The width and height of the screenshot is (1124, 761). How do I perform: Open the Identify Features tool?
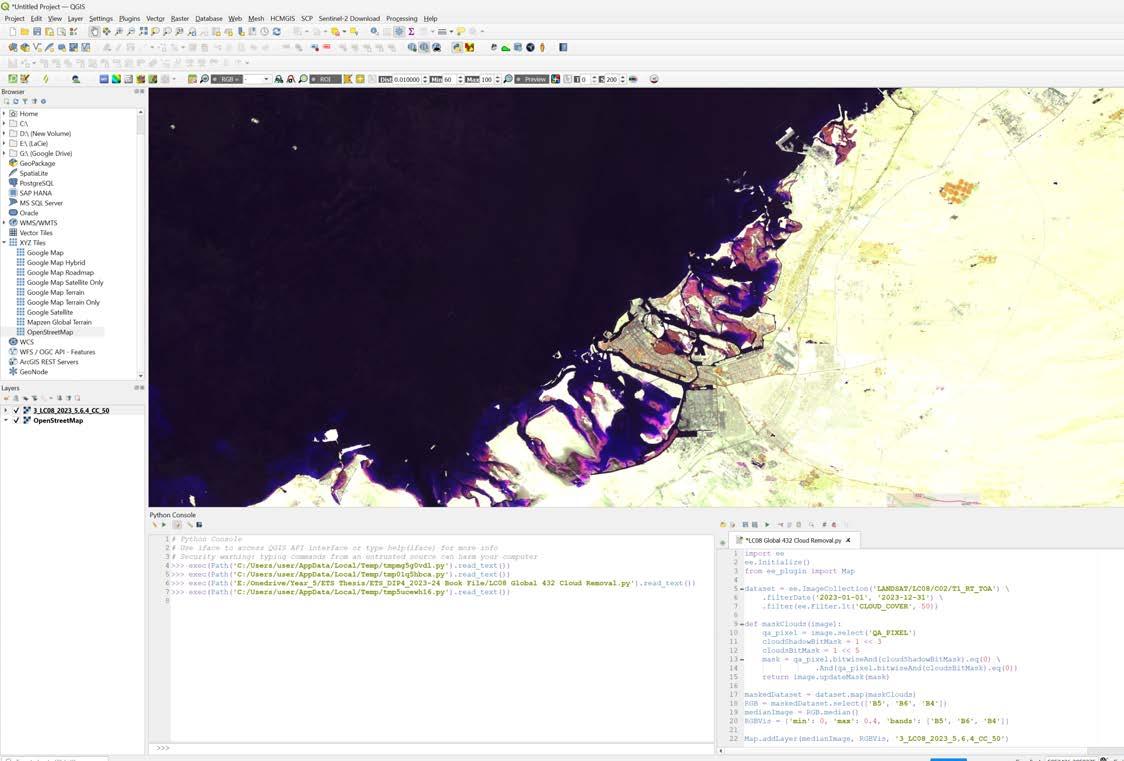[374, 32]
